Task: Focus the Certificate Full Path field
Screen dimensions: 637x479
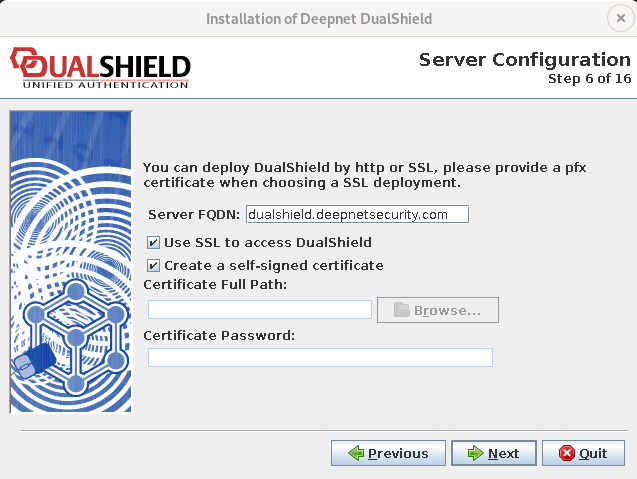Action: tap(259, 310)
